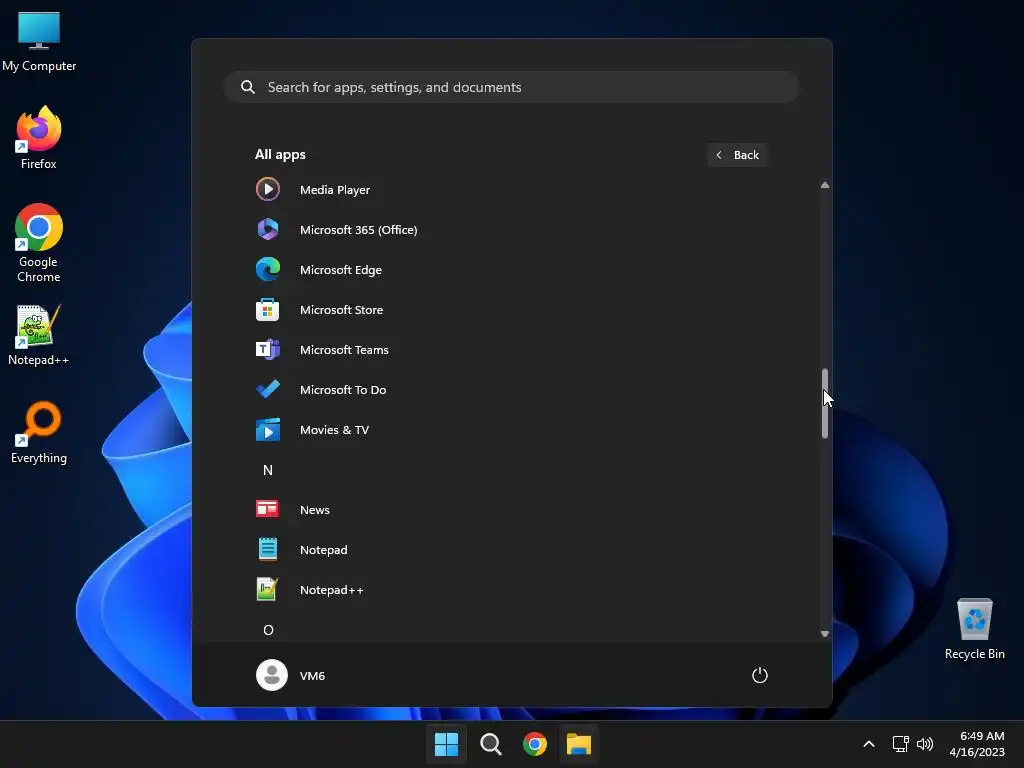1024x768 pixels.
Task: Open My Computer desktop icon
Action: (x=39, y=42)
